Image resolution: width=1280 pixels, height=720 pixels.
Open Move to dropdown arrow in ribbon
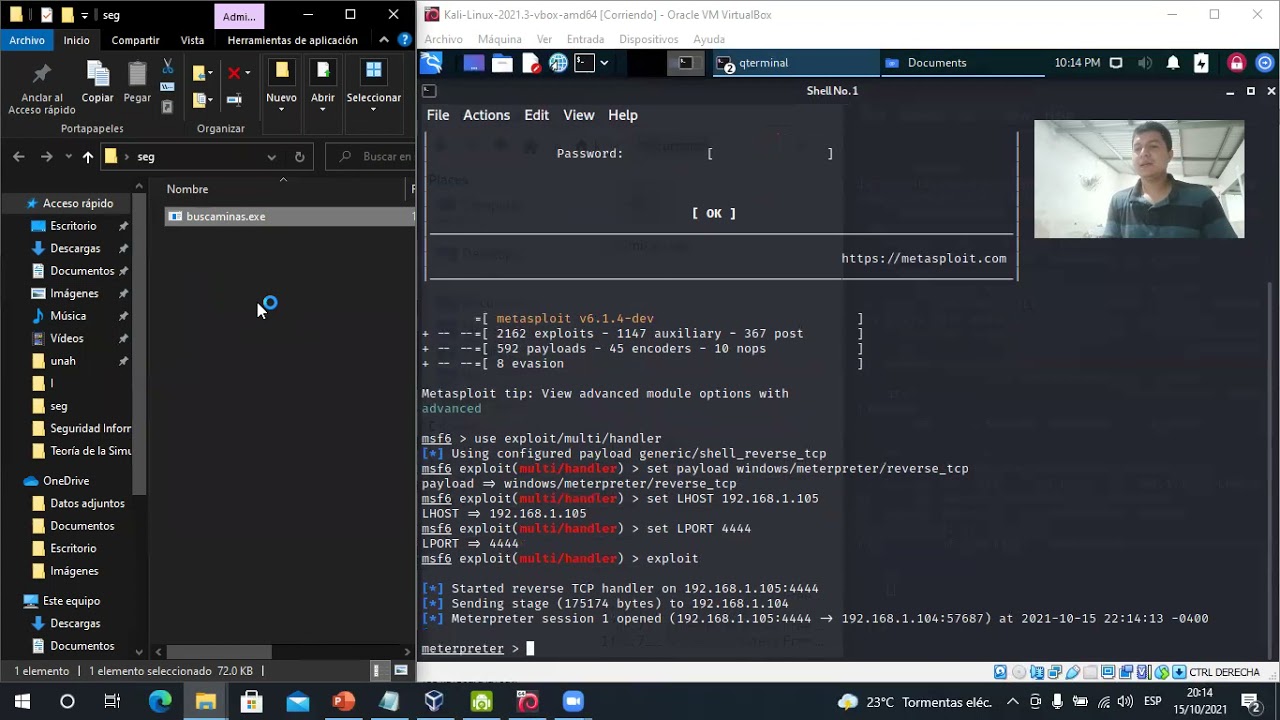pos(210,73)
